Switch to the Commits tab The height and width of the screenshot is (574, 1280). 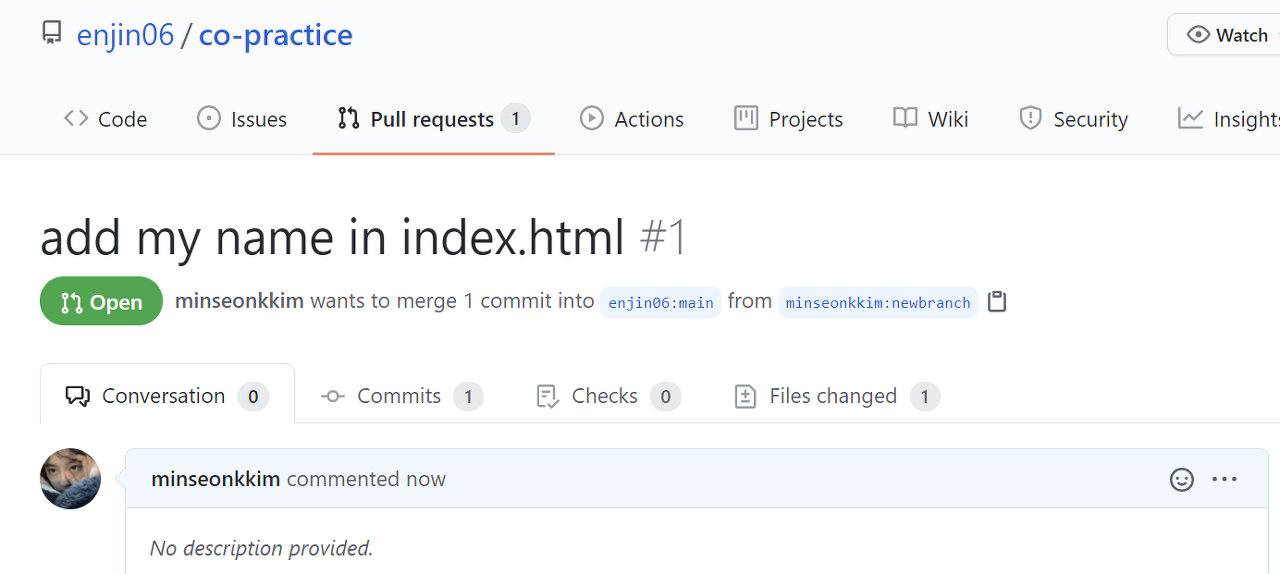pyautogui.click(x=402, y=396)
